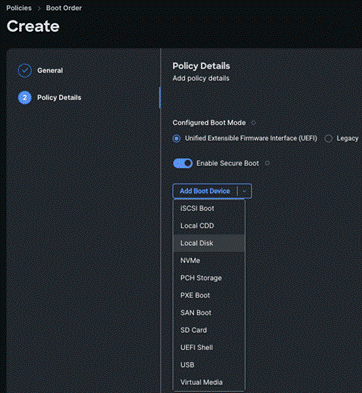Click the Policy Details heading text
The width and height of the screenshot is (362, 393).
[x=201, y=66]
